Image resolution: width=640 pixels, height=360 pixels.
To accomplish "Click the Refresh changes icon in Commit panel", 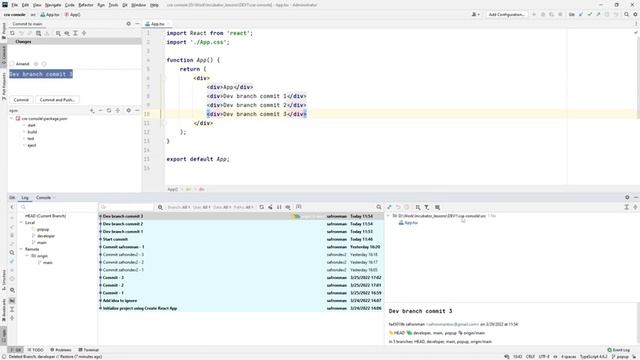I will coord(12,33).
